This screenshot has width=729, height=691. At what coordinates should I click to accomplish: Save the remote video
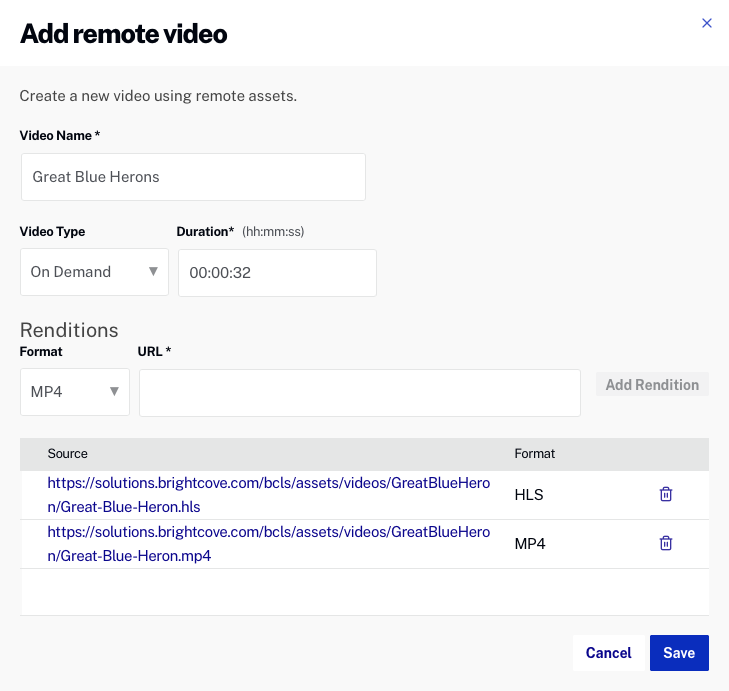point(679,653)
